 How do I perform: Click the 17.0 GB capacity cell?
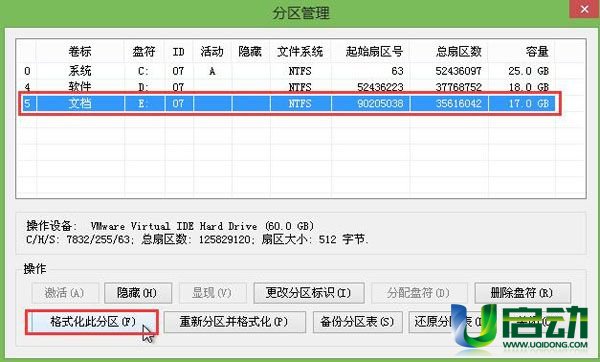528,103
